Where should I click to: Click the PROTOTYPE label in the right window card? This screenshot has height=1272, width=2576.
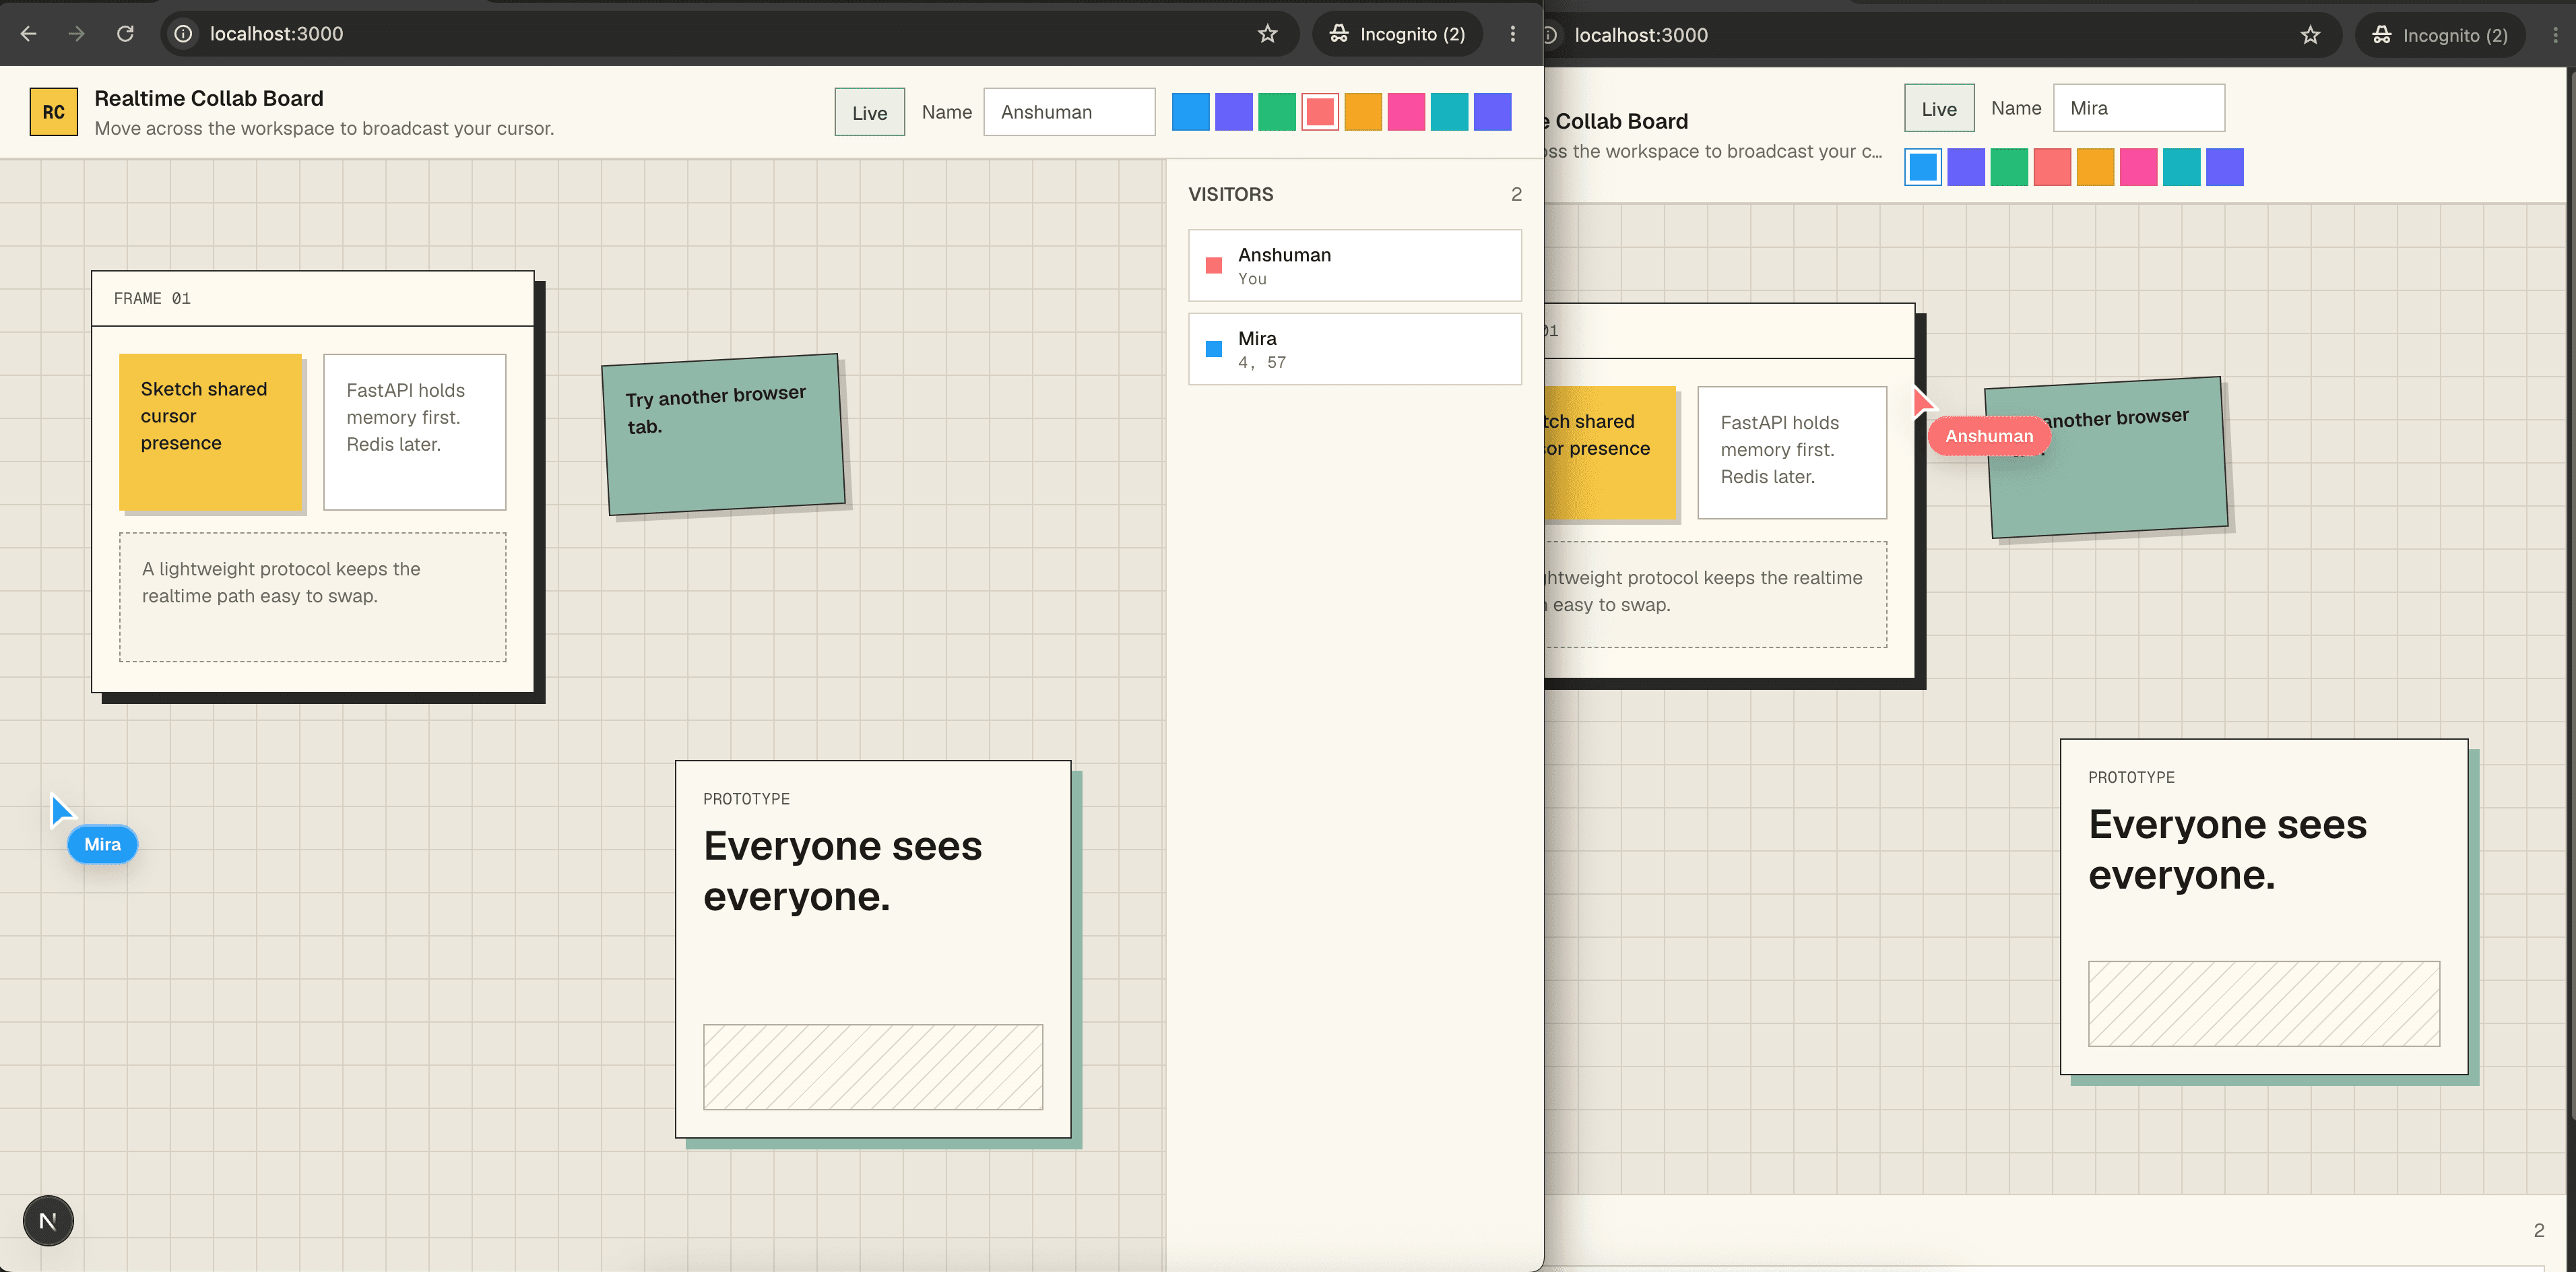pyautogui.click(x=2131, y=777)
